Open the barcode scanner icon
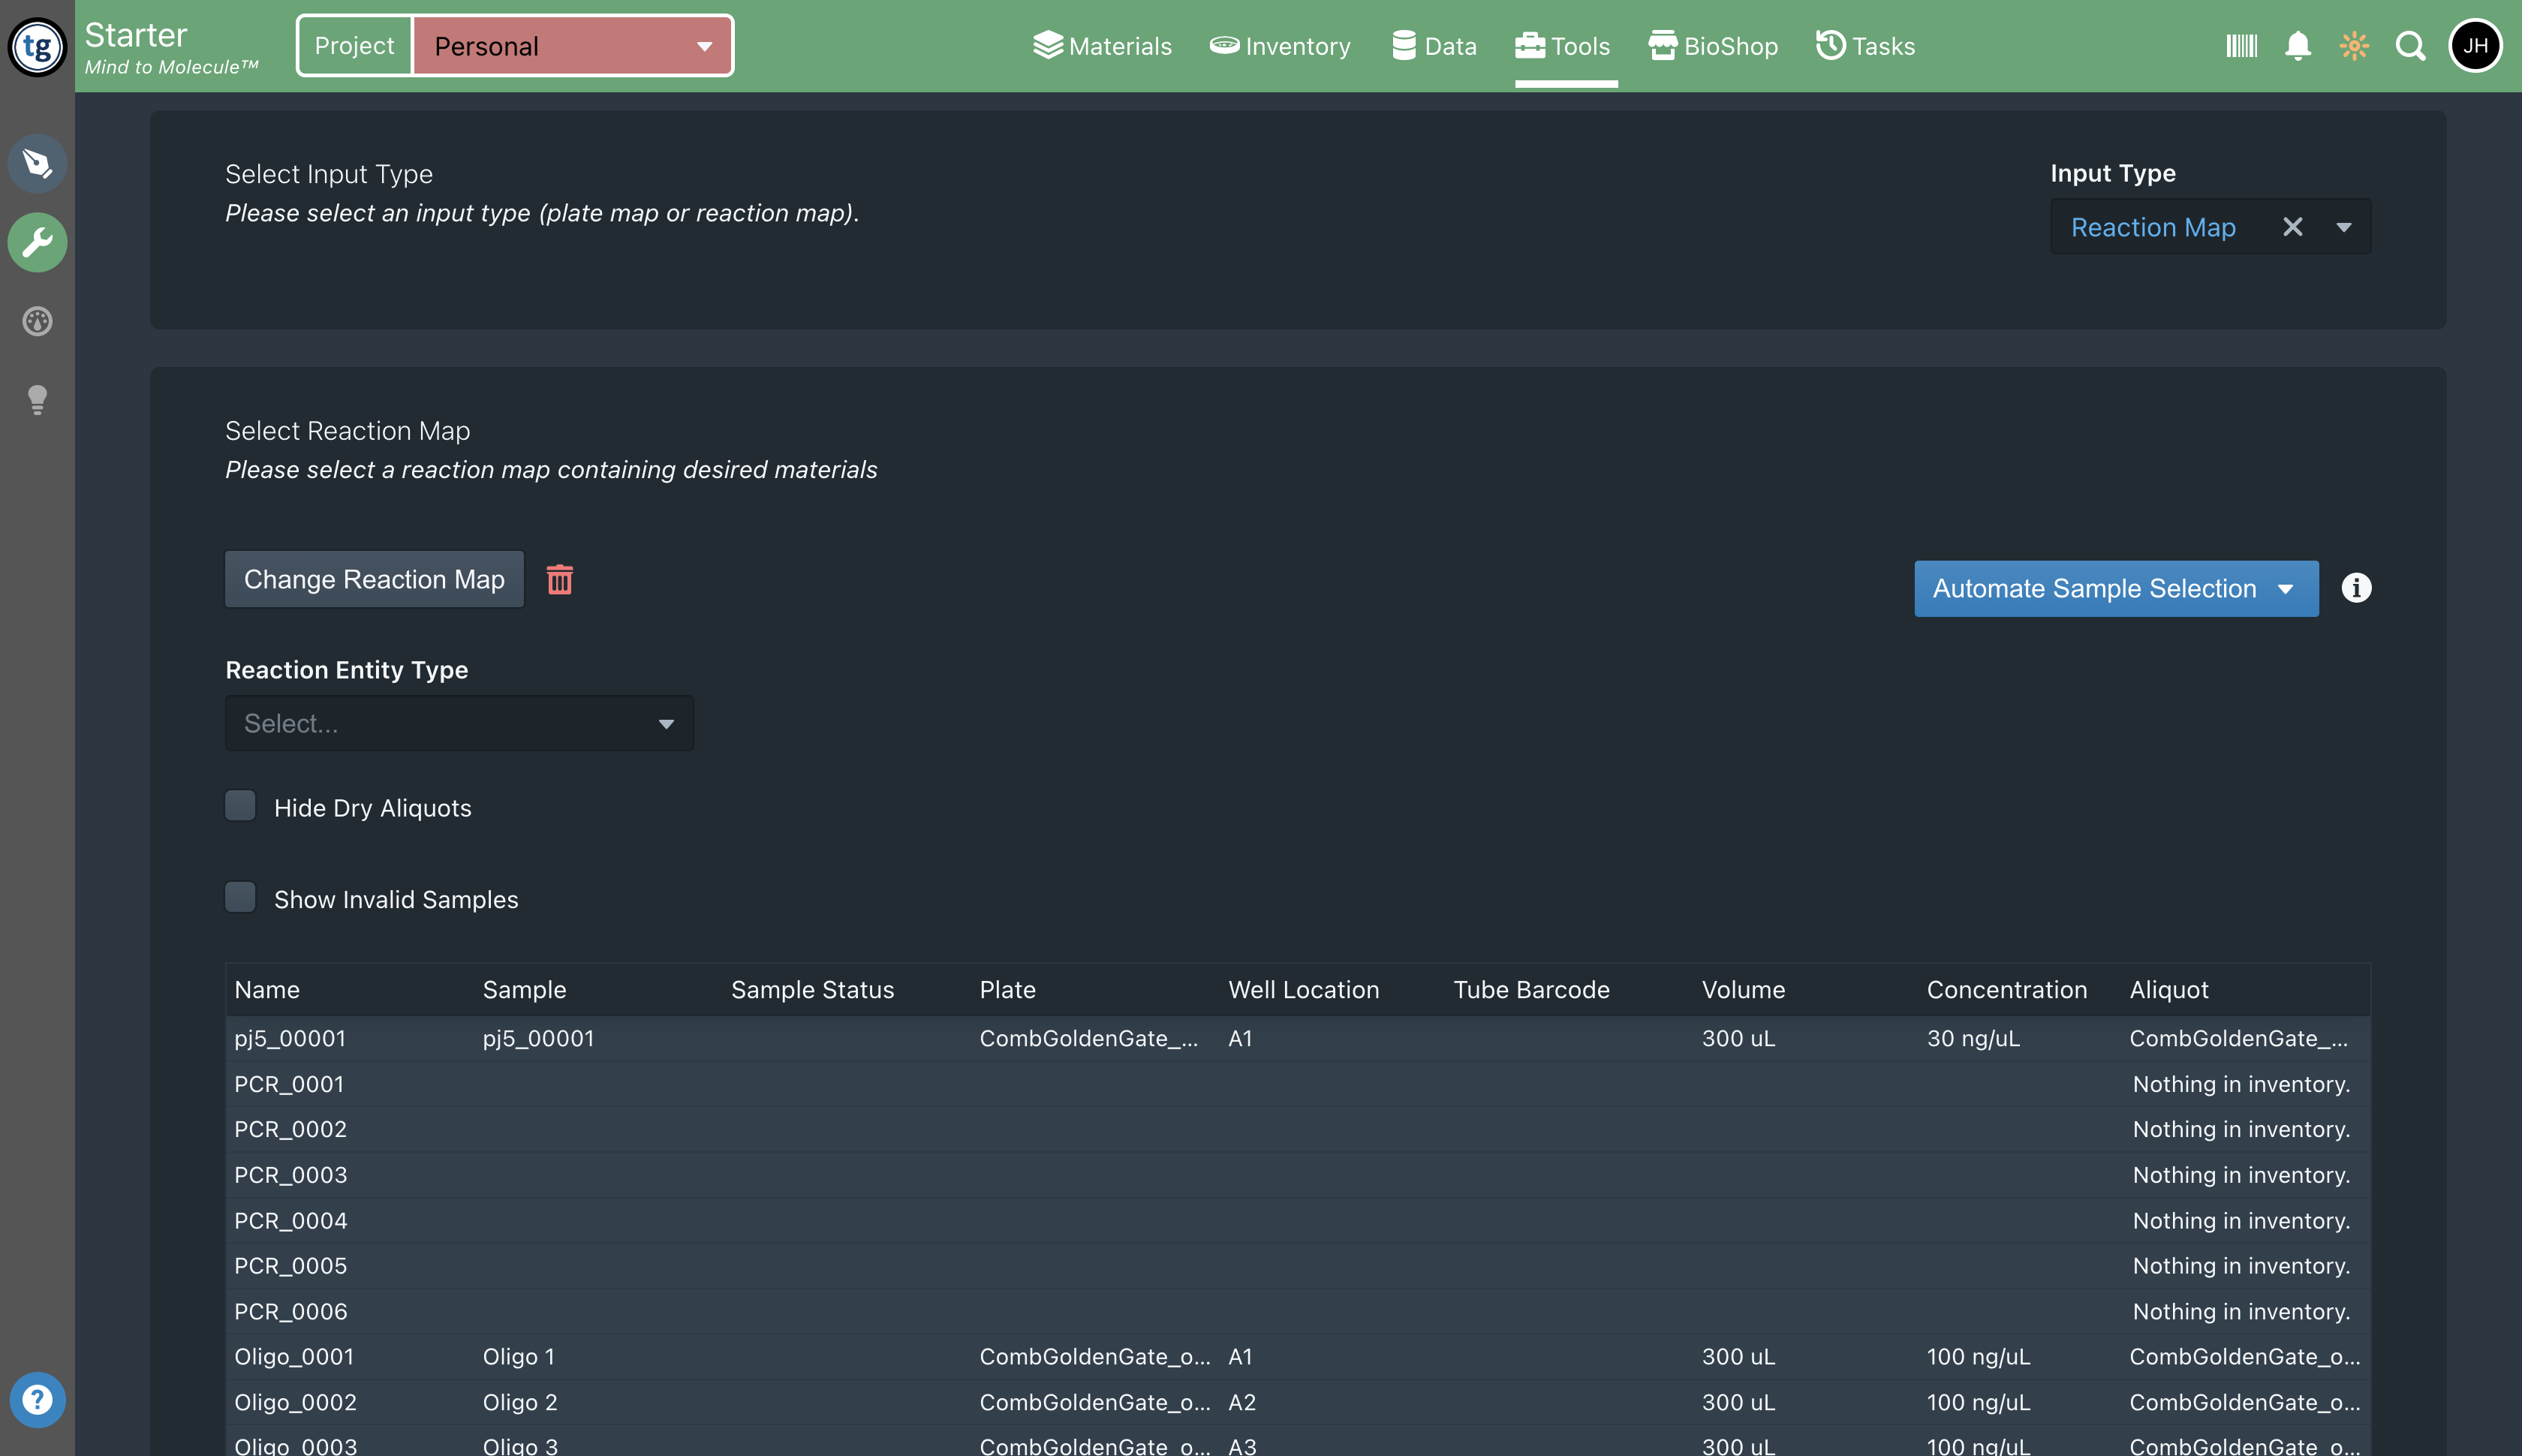Screen dimensions: 2522x1456 pos(2241,46)
